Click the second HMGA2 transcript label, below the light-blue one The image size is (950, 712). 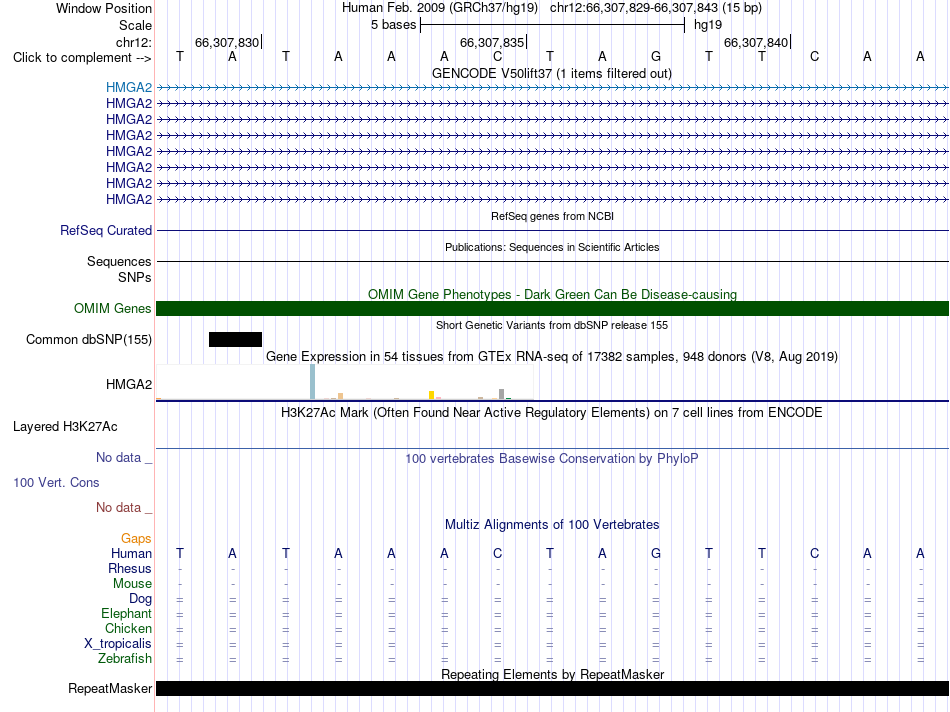[x=128, y=104]
